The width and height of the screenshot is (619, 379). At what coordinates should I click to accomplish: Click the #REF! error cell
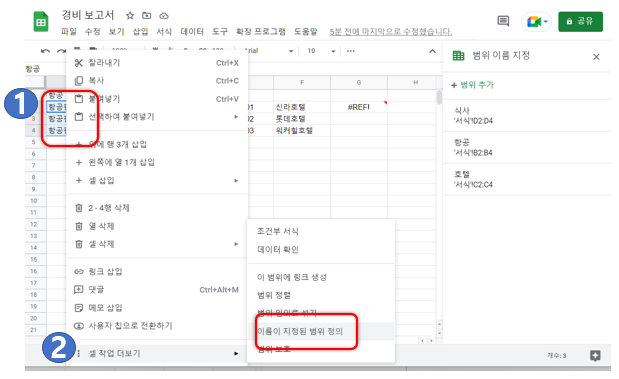358,107
